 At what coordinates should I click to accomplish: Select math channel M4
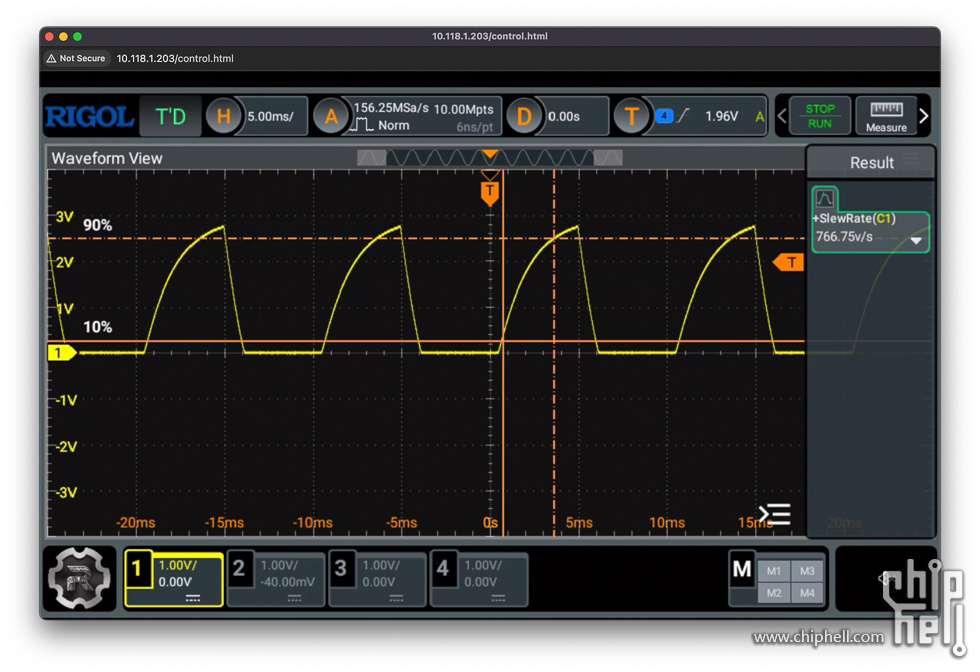click(x=807, y=593)
